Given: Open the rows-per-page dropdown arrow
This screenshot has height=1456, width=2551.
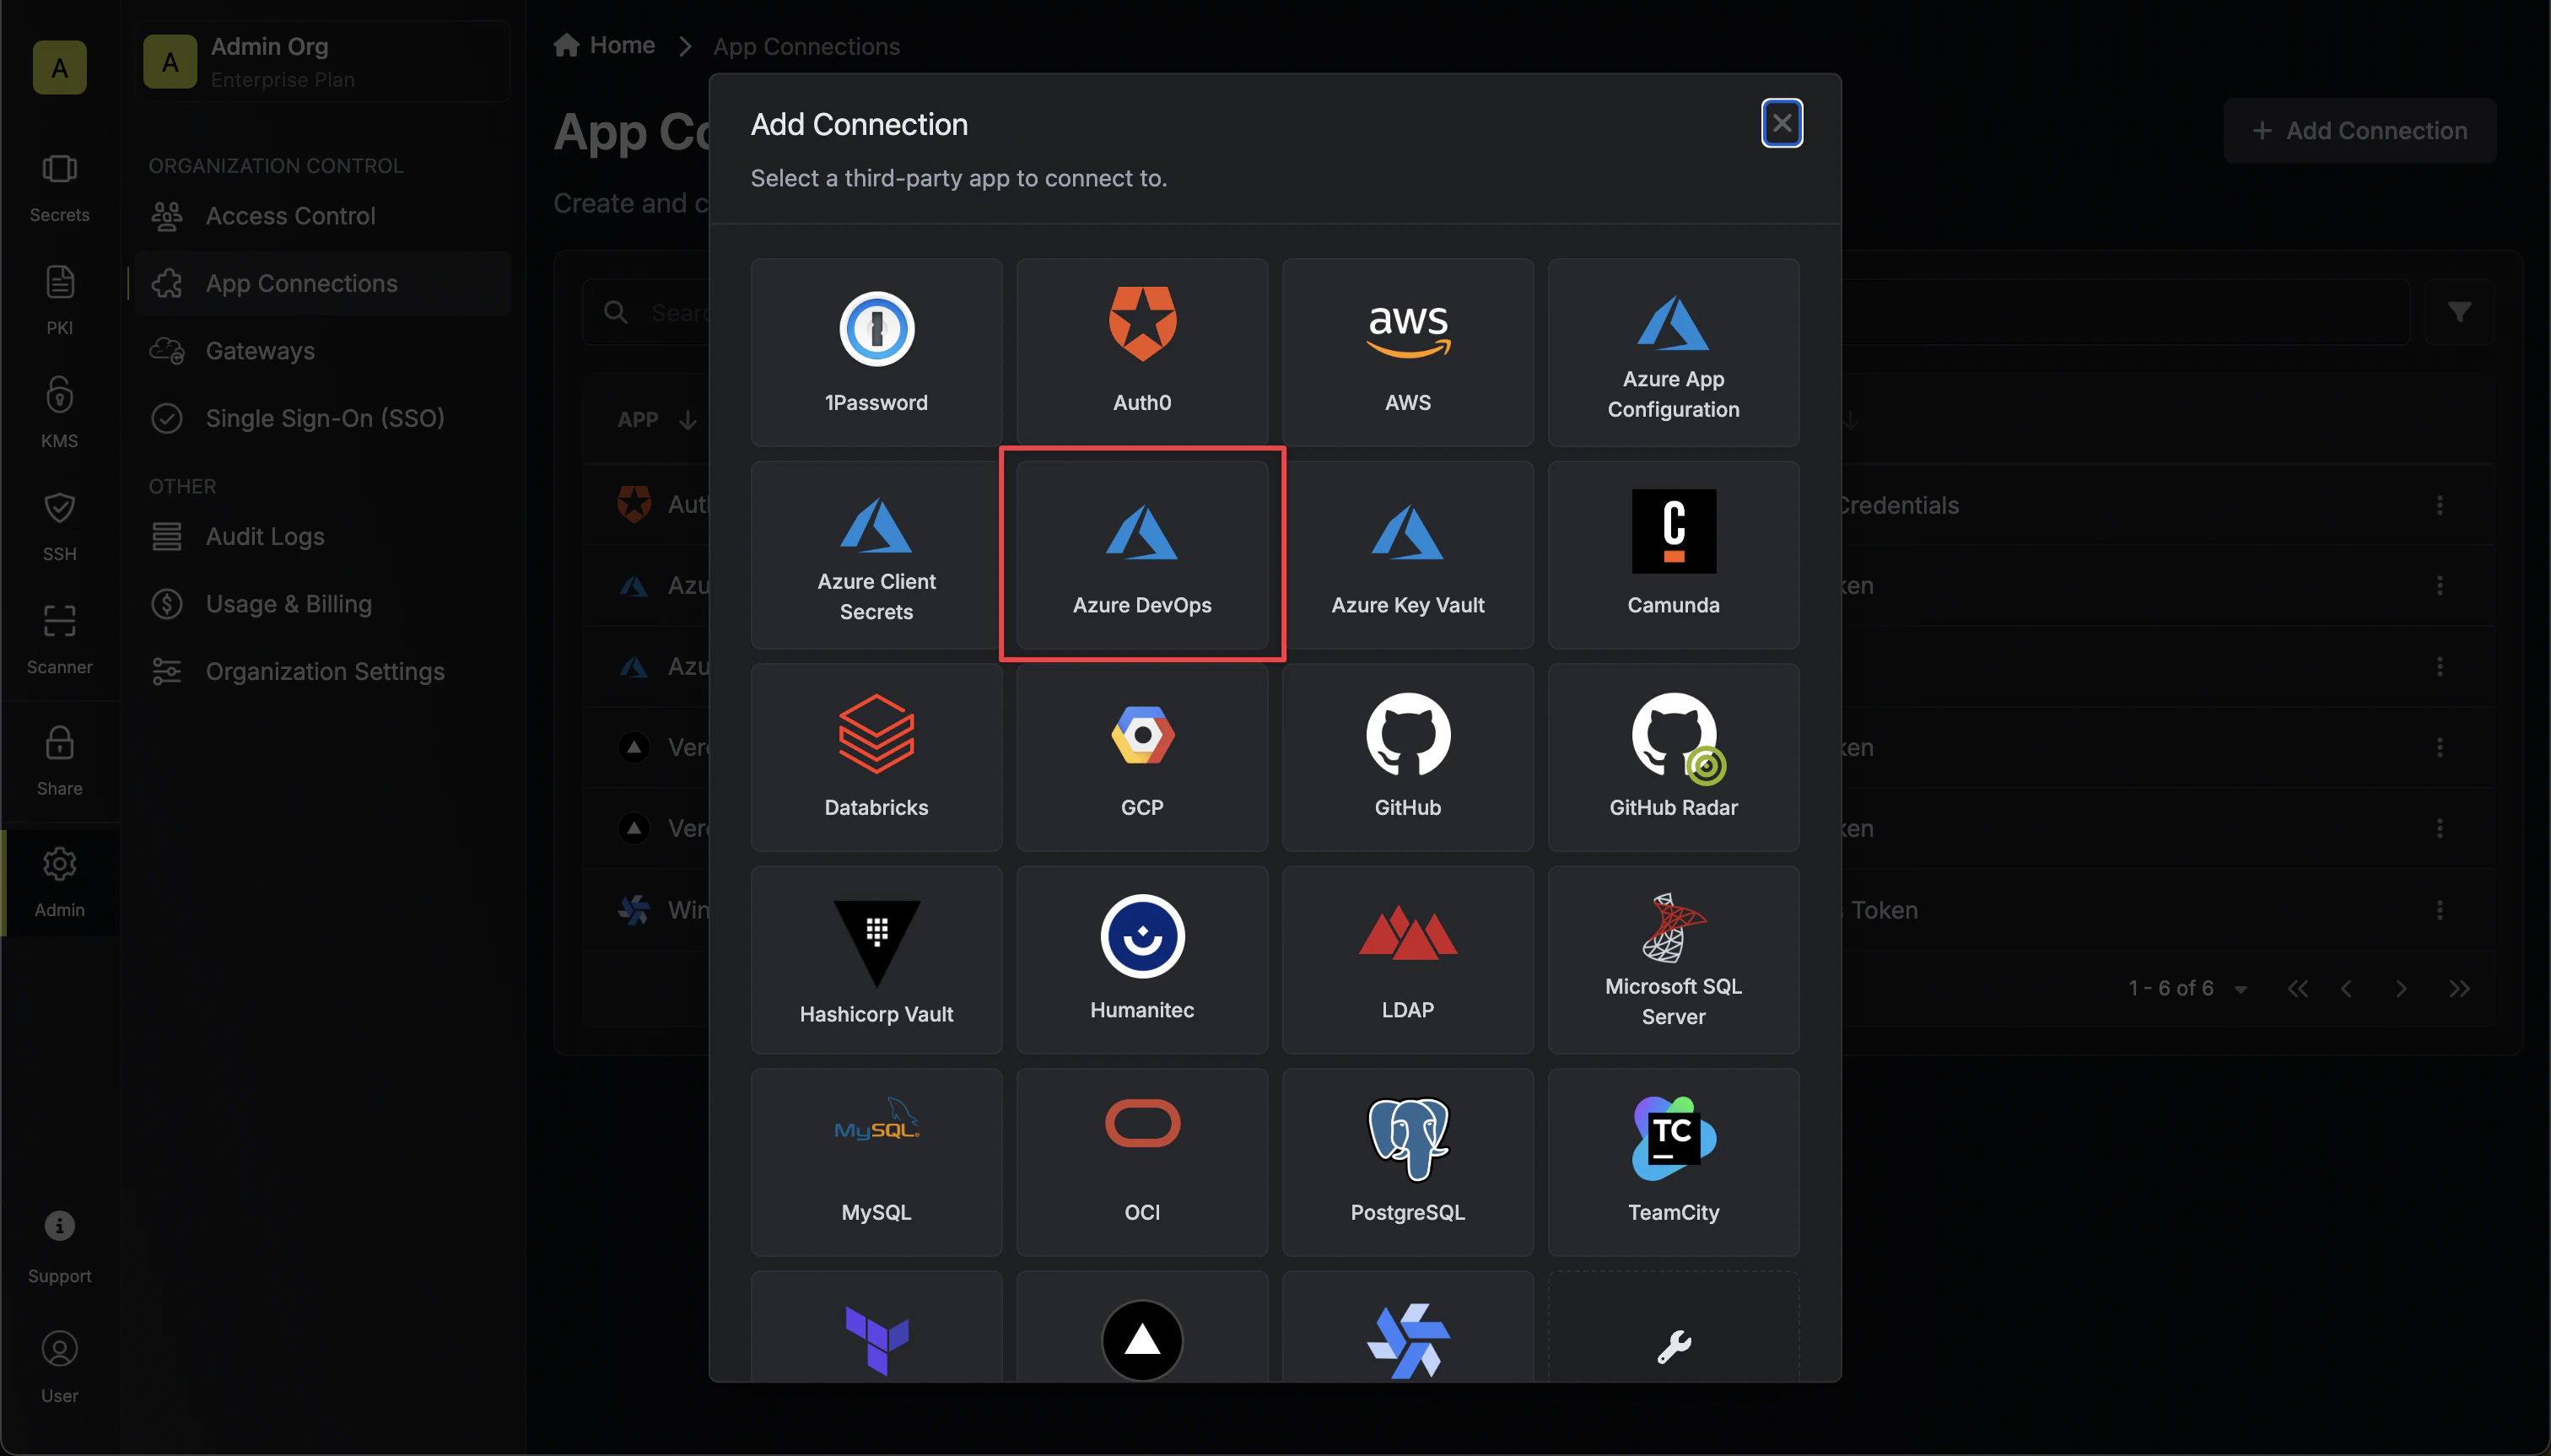Looking at the screenshot, I should (x=2241, y=989).
